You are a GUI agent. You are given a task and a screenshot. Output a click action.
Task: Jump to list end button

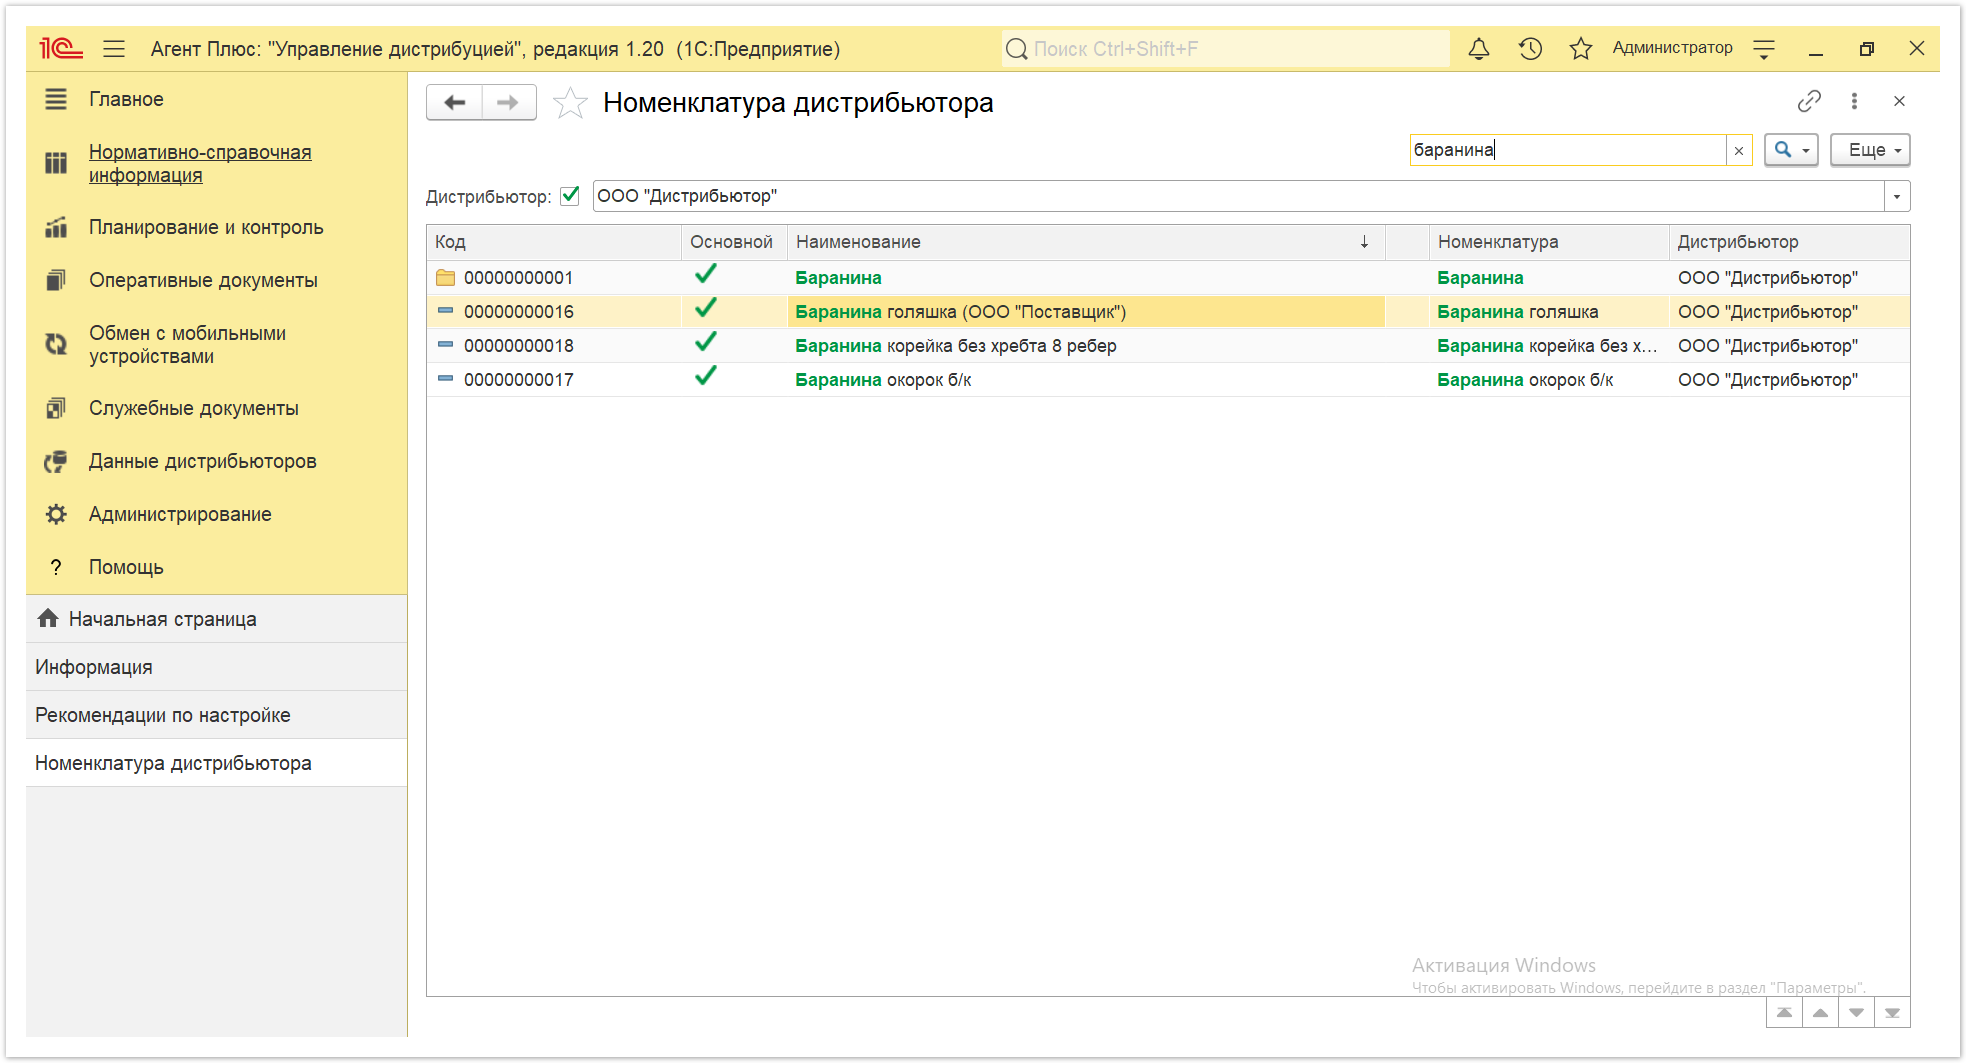pyautogui.click(x=1892, y=1013)
